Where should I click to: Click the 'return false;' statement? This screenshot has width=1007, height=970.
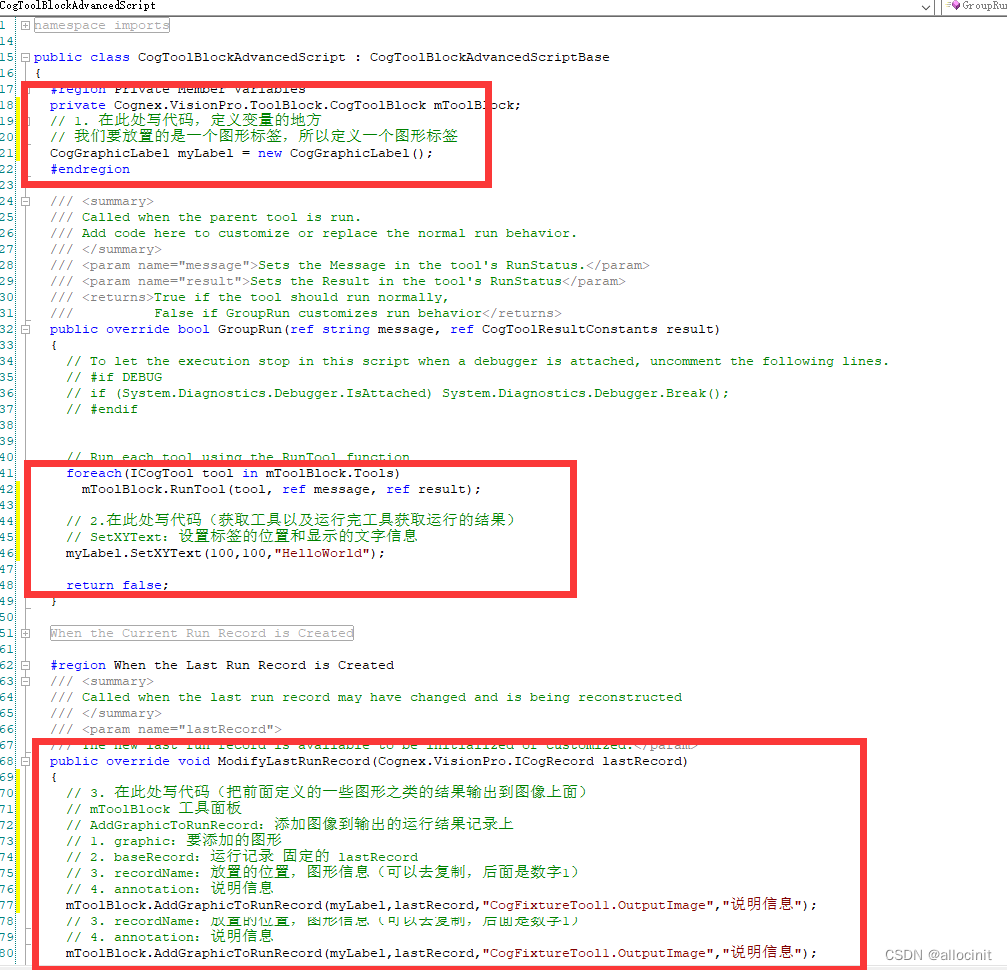pyautogui.click(x=118, y=585)
